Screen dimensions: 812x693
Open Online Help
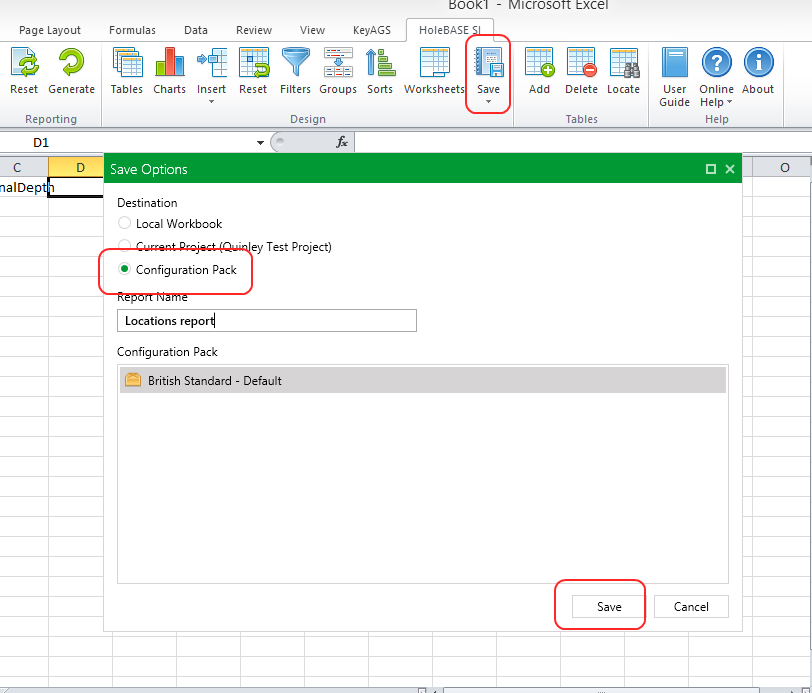[717, 62]
